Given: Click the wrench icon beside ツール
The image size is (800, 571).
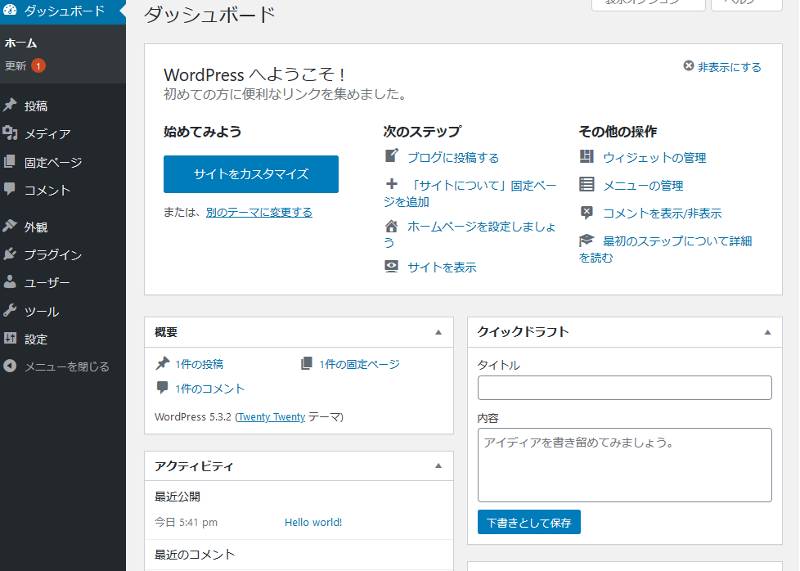Looking at the screenshot, I should point(10,310).
